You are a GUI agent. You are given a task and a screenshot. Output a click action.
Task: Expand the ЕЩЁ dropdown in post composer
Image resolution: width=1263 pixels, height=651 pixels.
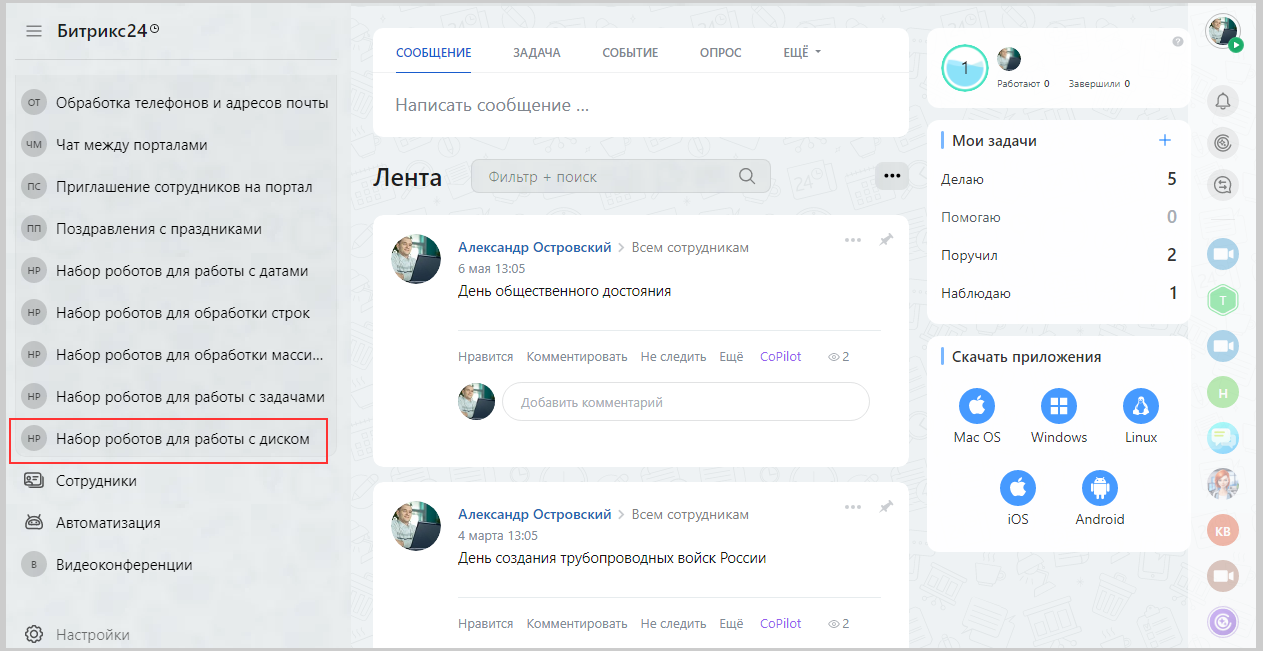[801, 53]
